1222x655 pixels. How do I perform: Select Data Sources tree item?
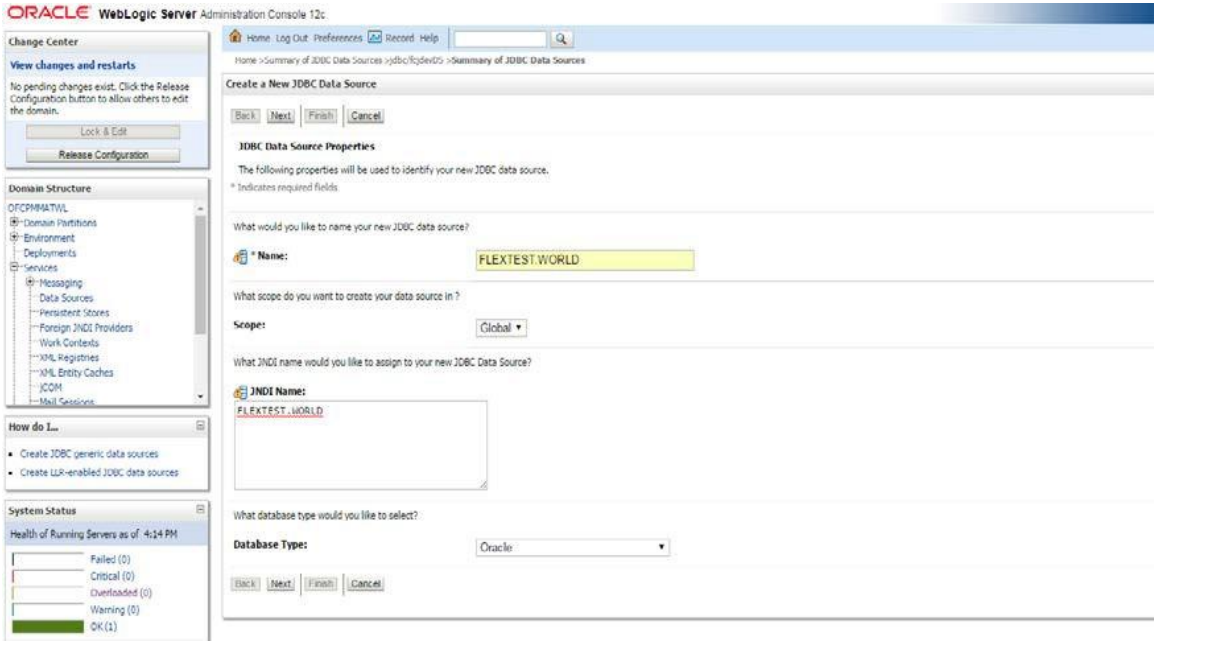click(x=65, y=298)
